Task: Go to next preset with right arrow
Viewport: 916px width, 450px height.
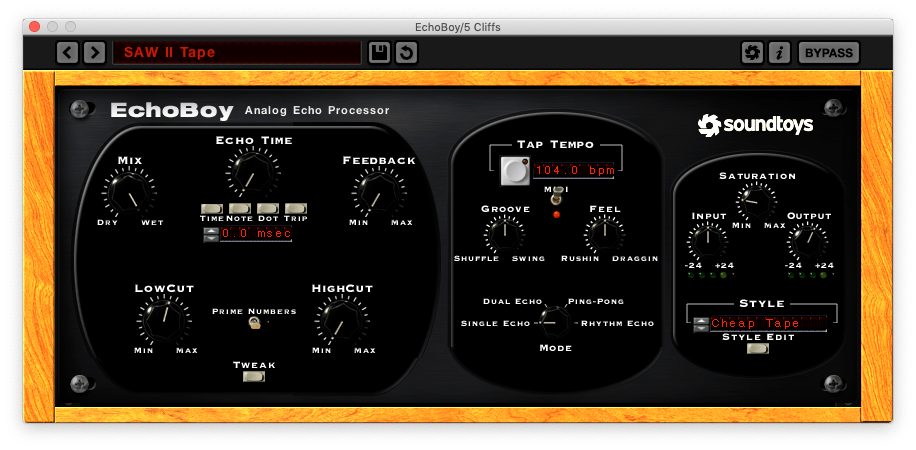Action: coord(94,53)
